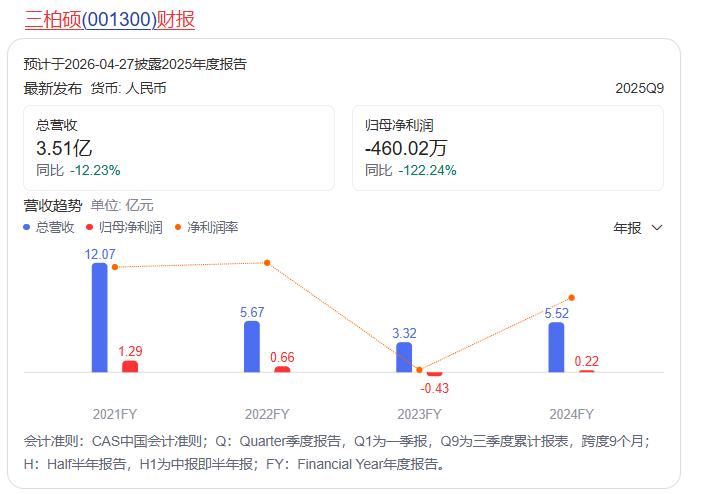
Task: Click the 3.32 revenue value label
Action: [x=404, y=333]
